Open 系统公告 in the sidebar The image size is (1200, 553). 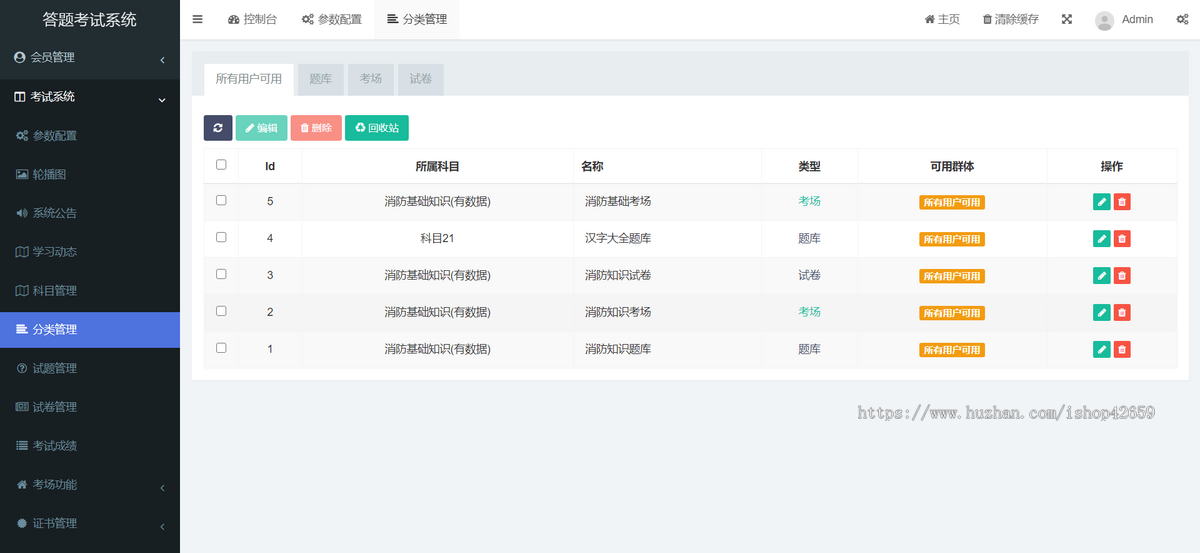pos(90,213)
